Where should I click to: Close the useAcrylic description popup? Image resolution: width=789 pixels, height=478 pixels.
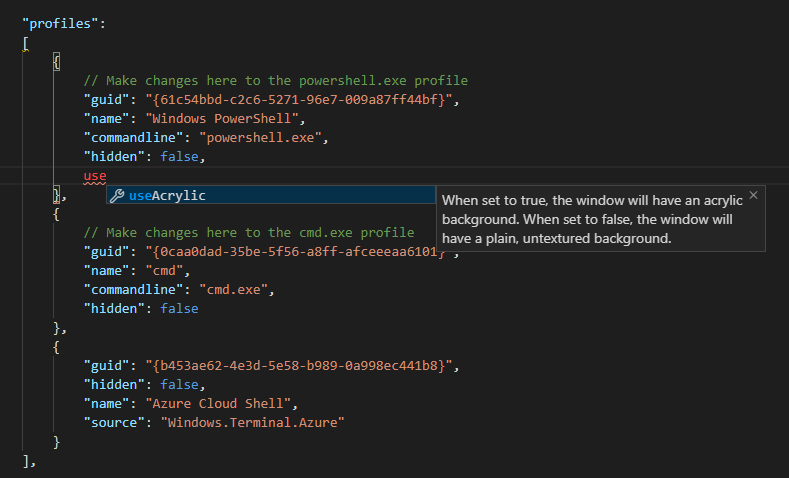pos(753,195)
